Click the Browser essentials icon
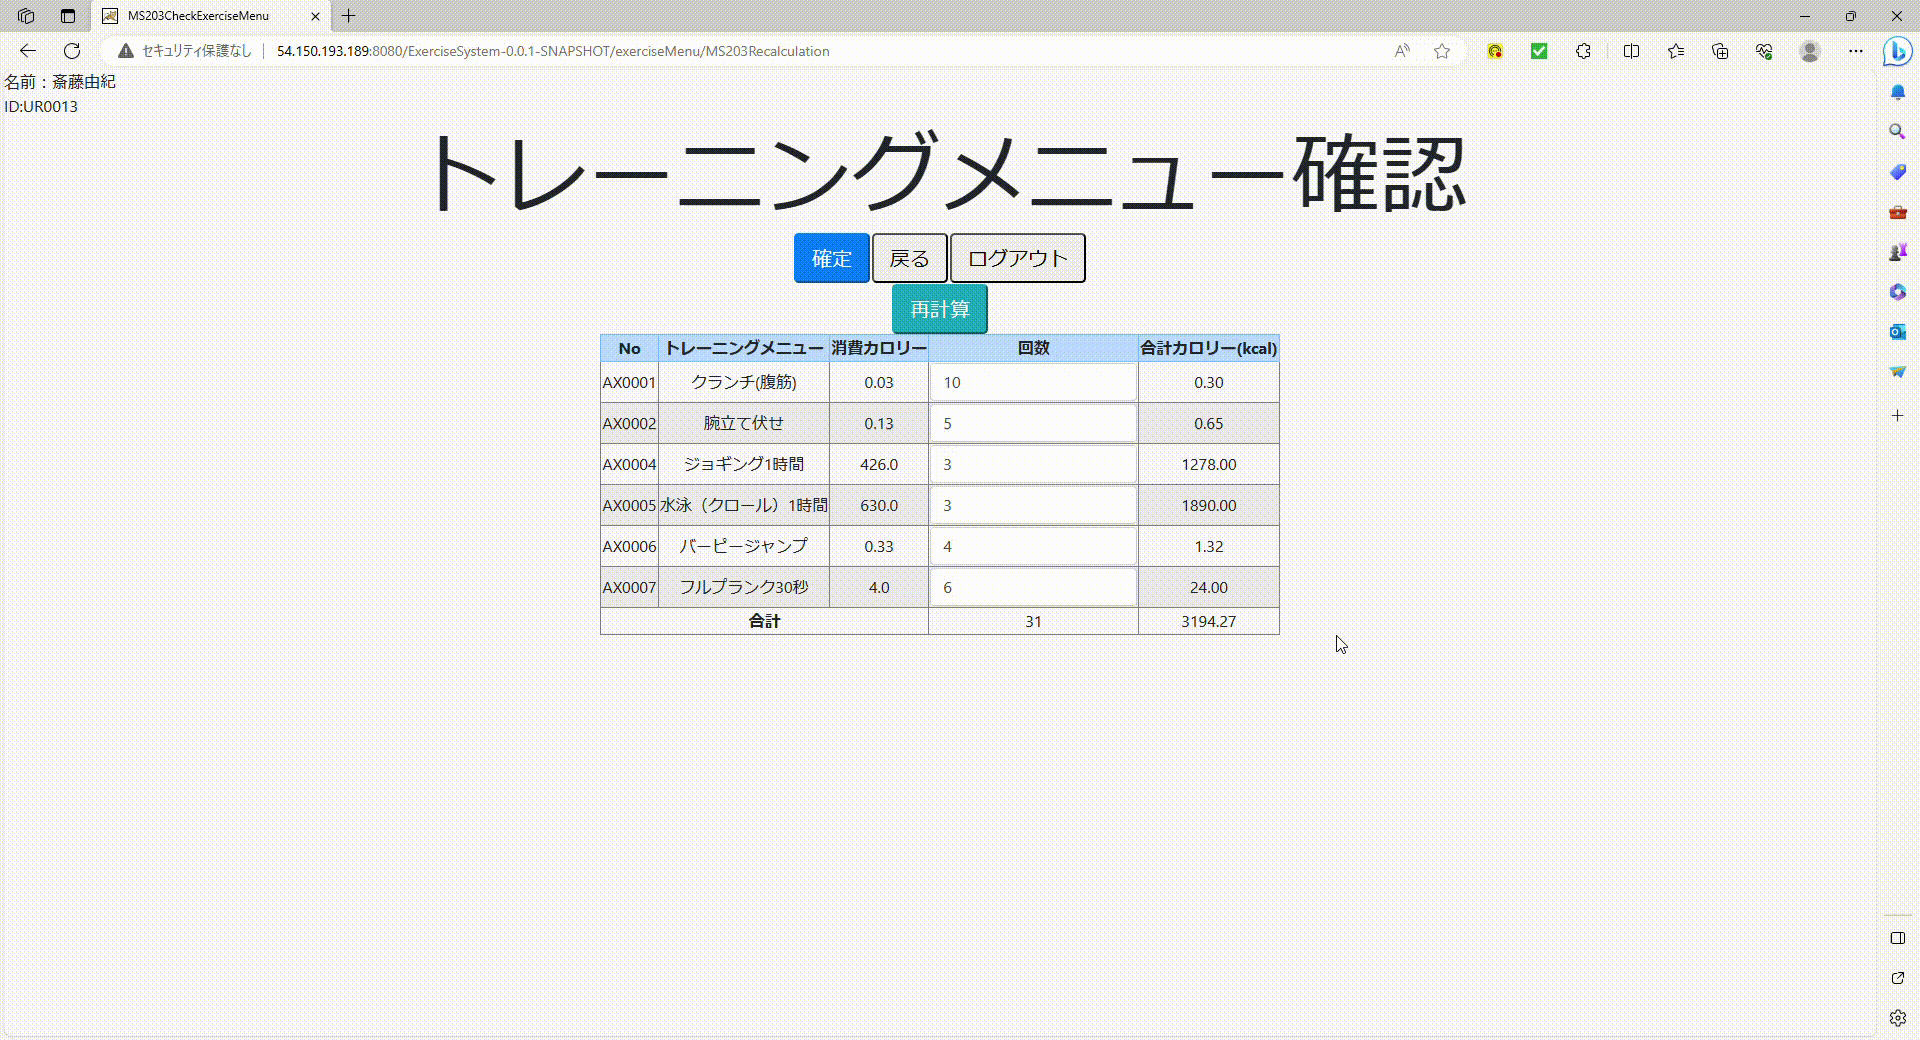 pyautogui.click(x=1763, y=51)
